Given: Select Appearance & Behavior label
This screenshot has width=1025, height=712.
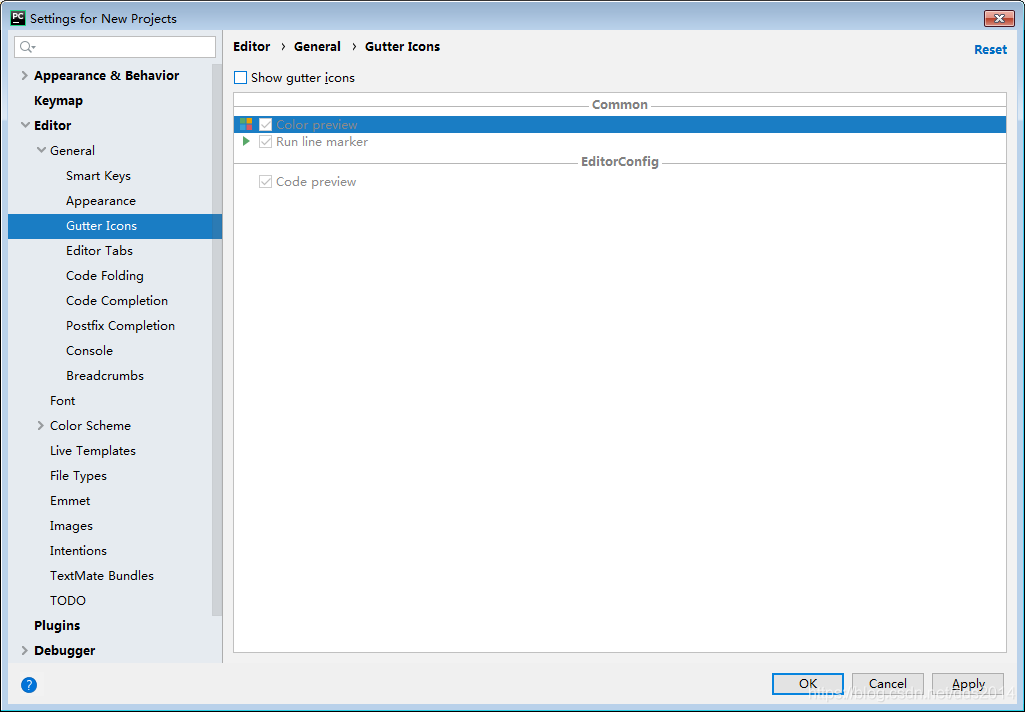Looking at the screenshot, I should (x=107, y=75).
